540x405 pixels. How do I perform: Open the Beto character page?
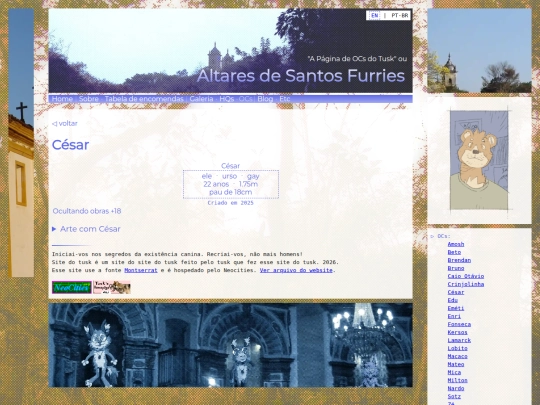click(454, 252)
